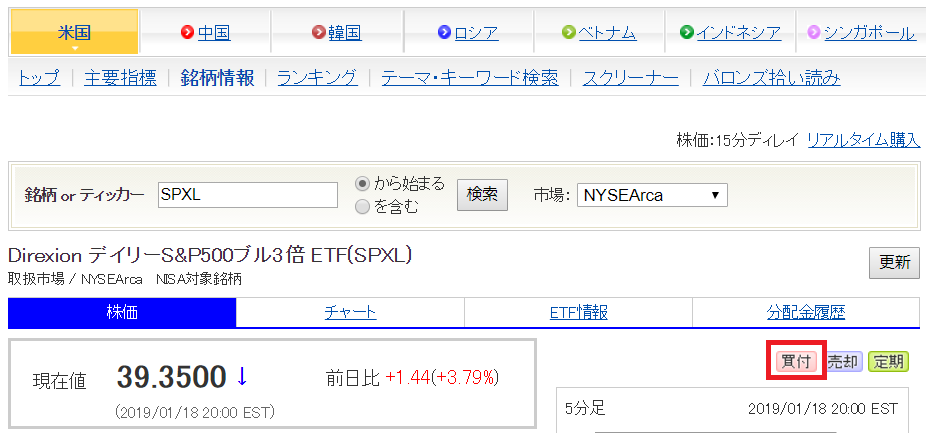
Task: Click the リアルタイム購入 link
Action: pyautogui.click(x=863, y=140)
